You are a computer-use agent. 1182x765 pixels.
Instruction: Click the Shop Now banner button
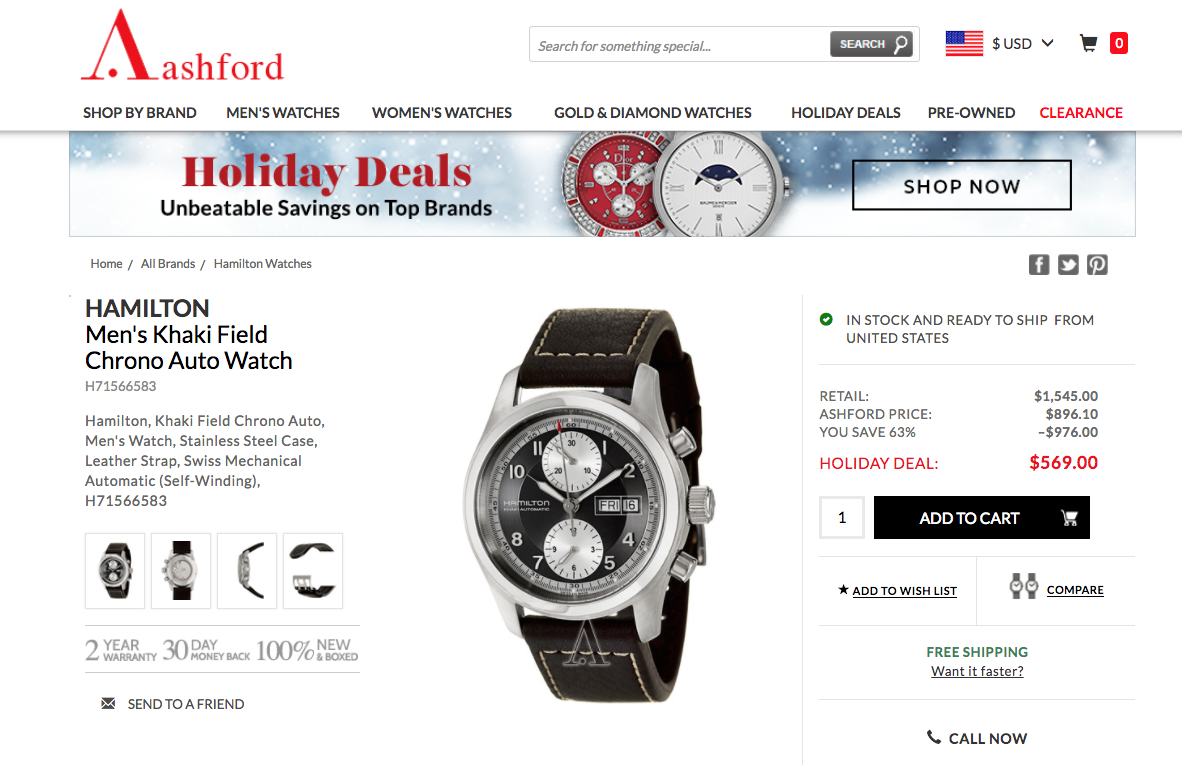tap(961, 185)
